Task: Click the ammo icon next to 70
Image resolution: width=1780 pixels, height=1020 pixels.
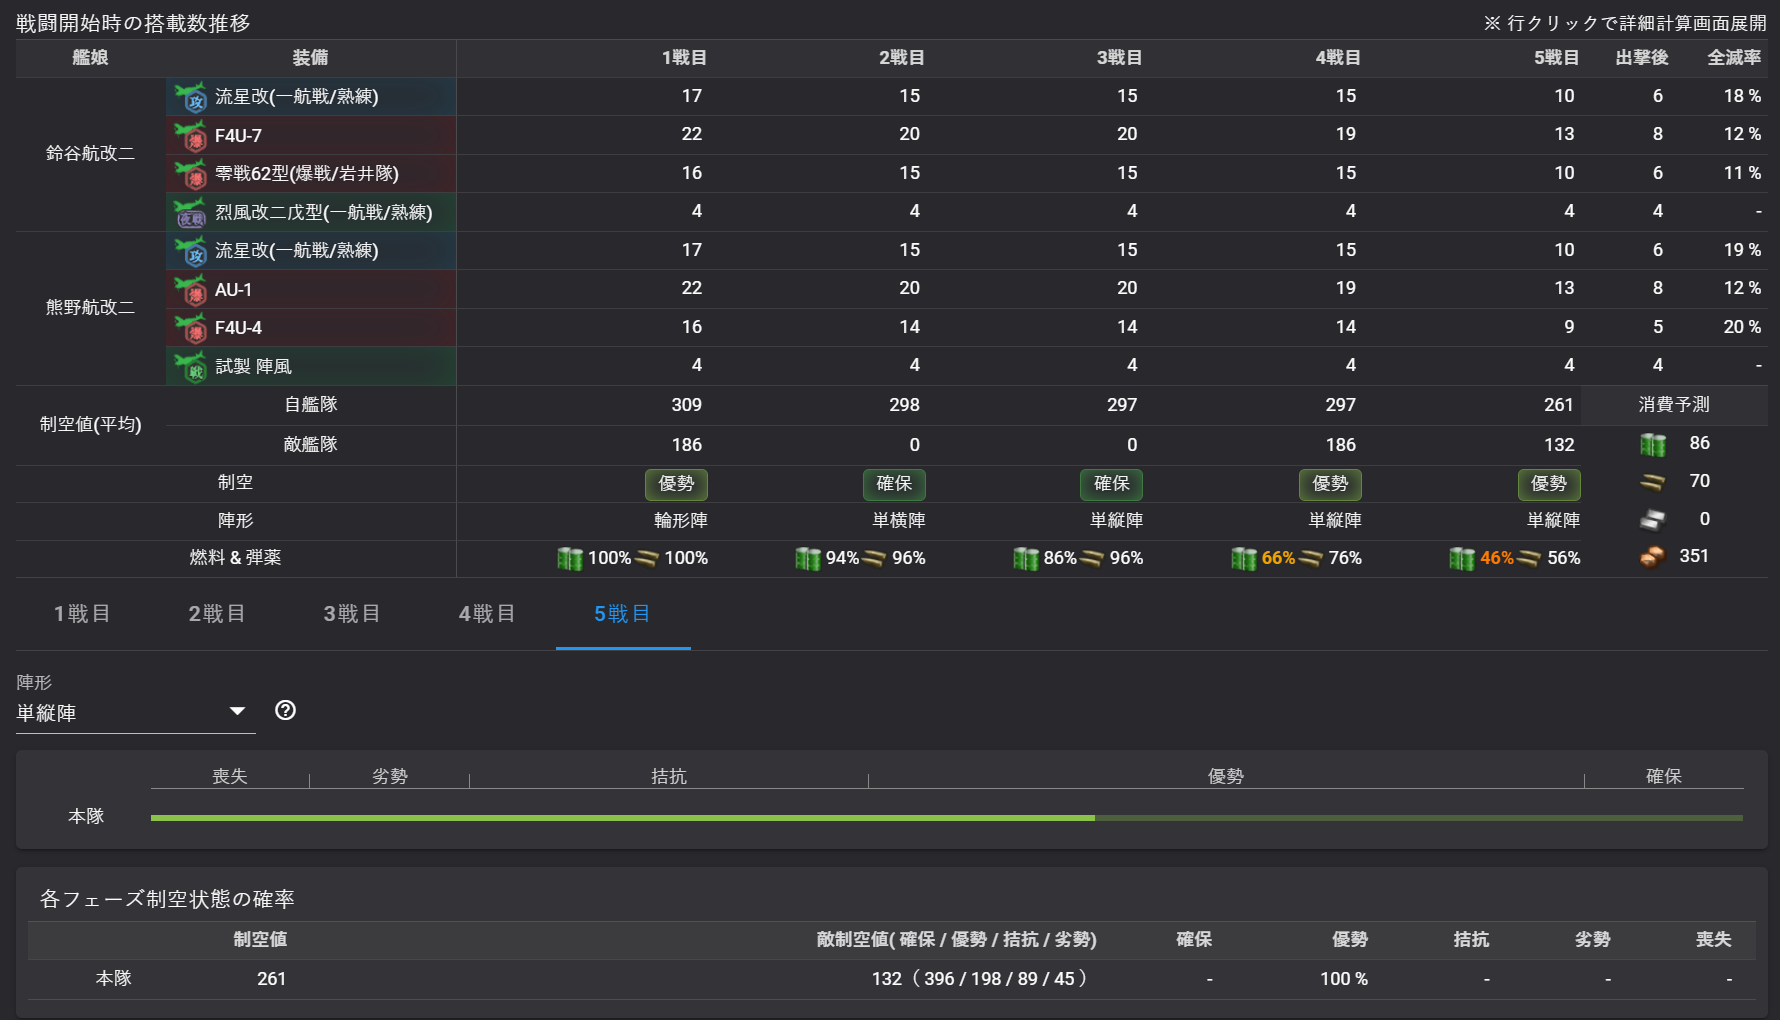Action: [x=1653, y=481]
